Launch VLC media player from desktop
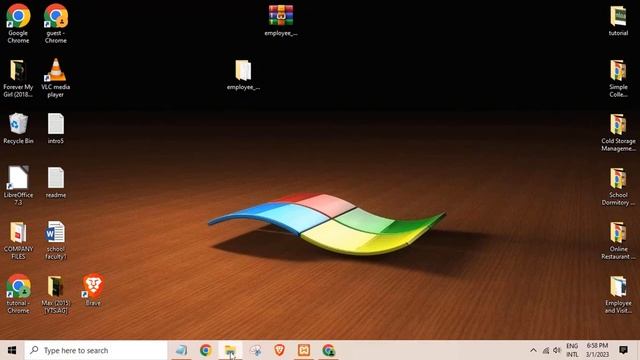The height and width of the screenshot is (360, 640). tap(56, 78)
